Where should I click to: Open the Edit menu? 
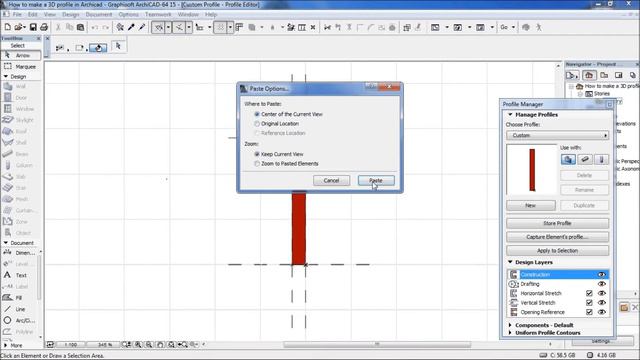tap(33, 14)
